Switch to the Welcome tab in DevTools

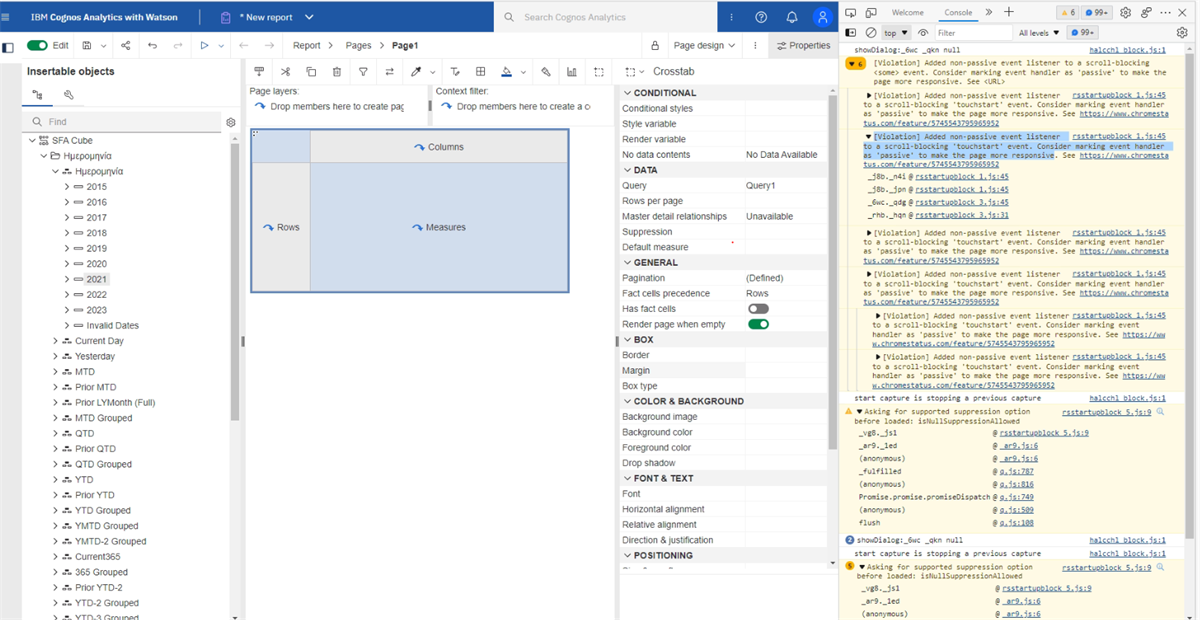[x=907, y=13]
